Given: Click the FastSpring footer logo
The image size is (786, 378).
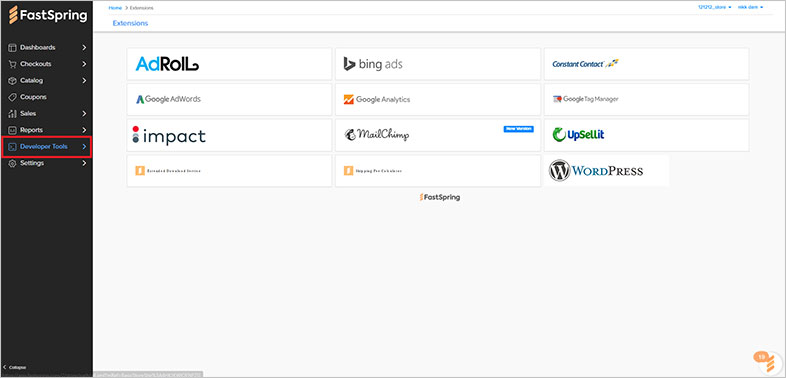Looking at the screenshot, I should tap(440, 197).
